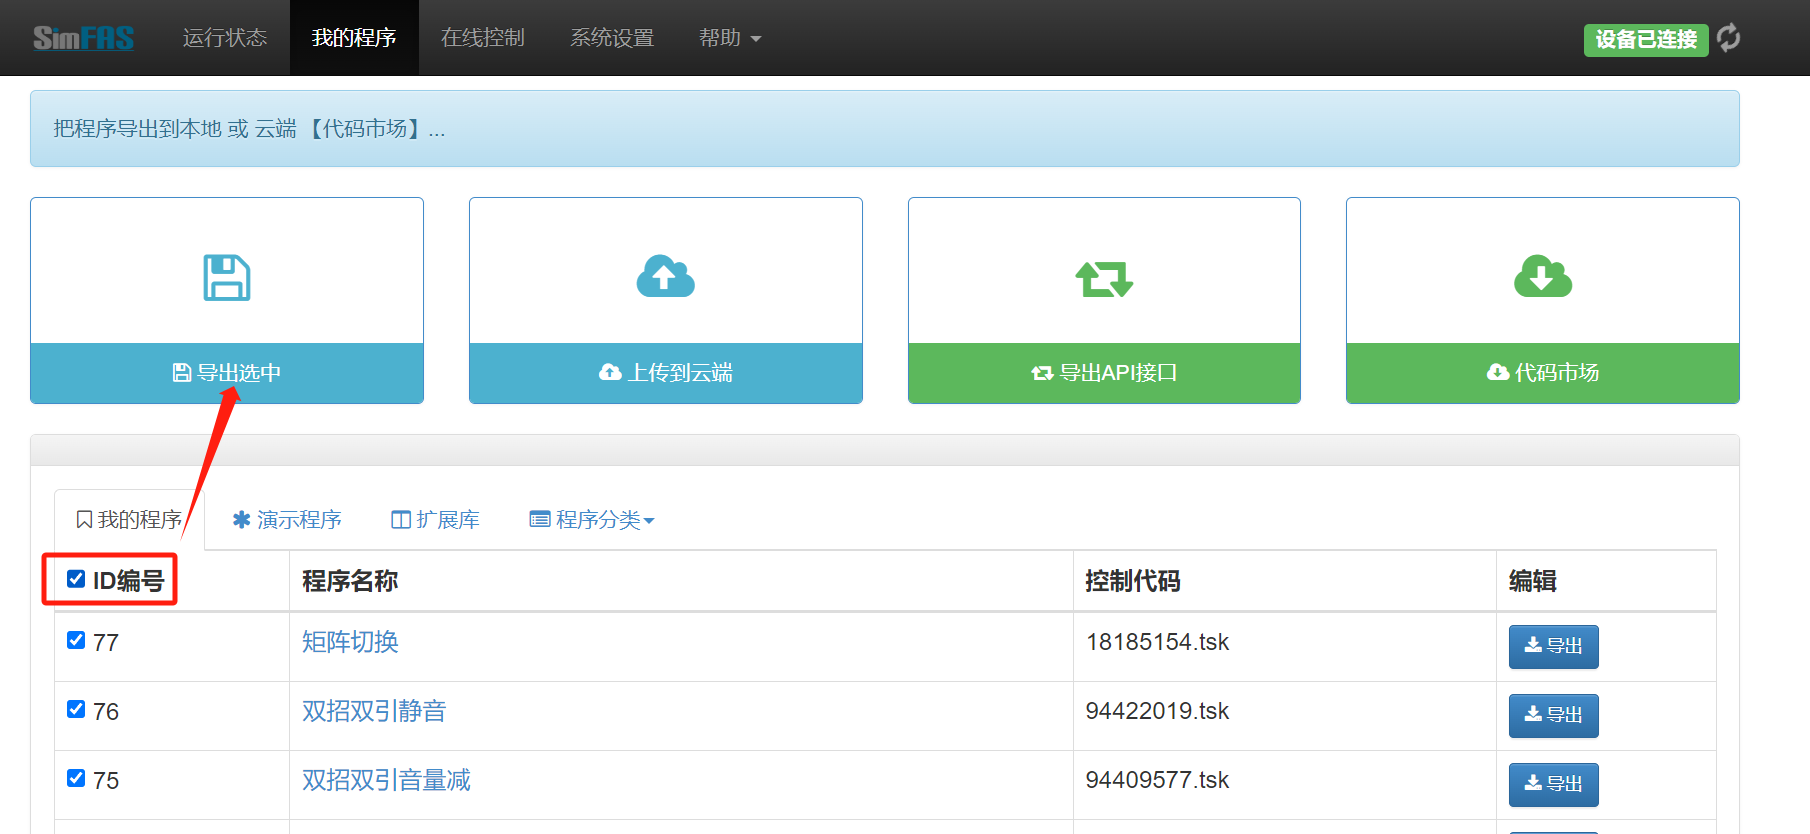This screenshot has height=834, width=1810.
Task: Click the blue cloud upload icon
Action: (665, 277)
